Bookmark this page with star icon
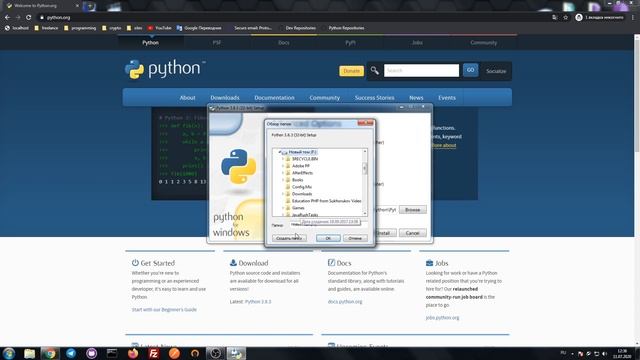This screenshot has height=360, width=640. tap(565, 18)
